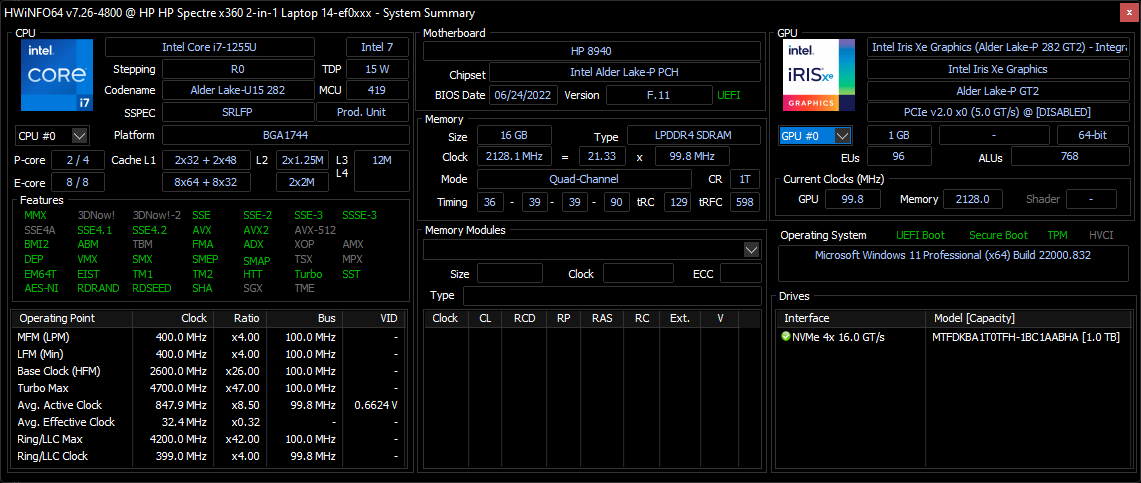Click the Ratio column header
Screen dimensions: 1141x483
click(x=239, y=319)
